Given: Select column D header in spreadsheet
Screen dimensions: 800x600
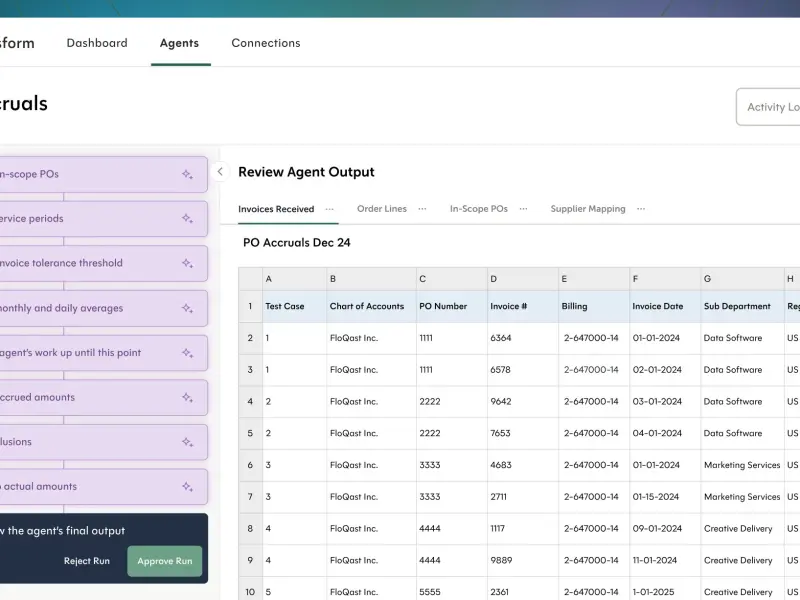Looking at the screenshot, I should [523, 279].
